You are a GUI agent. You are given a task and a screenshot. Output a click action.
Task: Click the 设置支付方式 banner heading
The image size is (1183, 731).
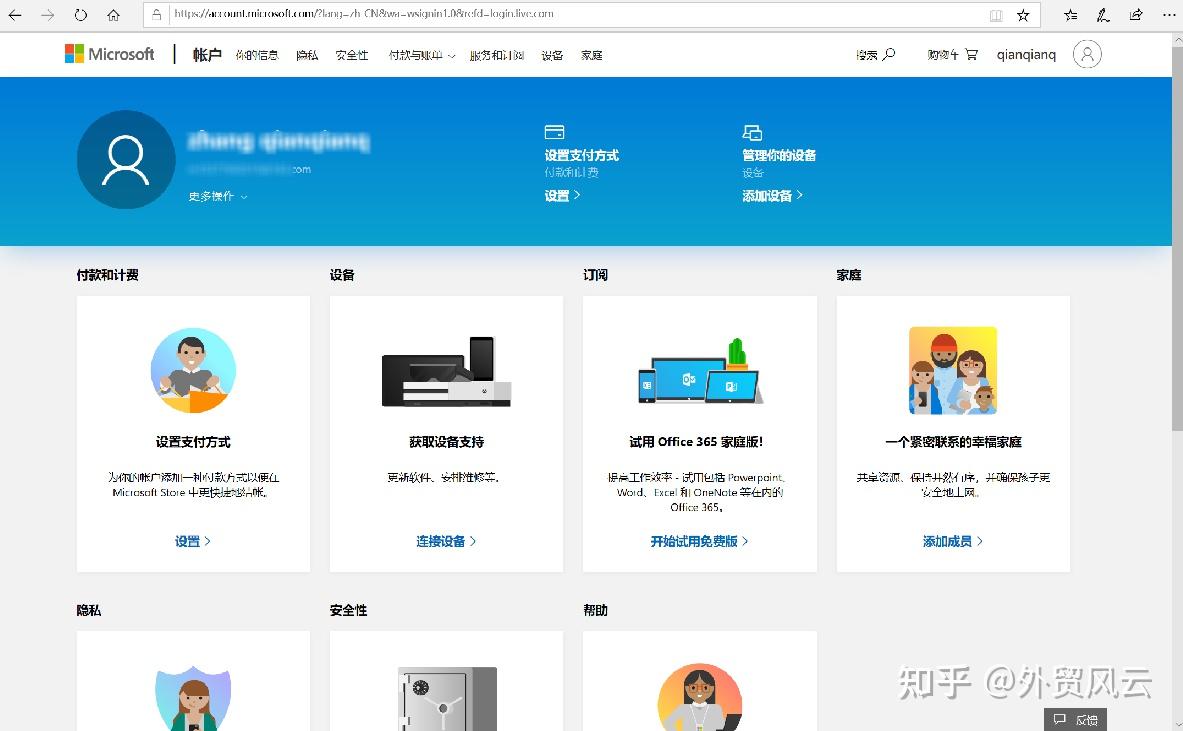[x=582, y=155]
